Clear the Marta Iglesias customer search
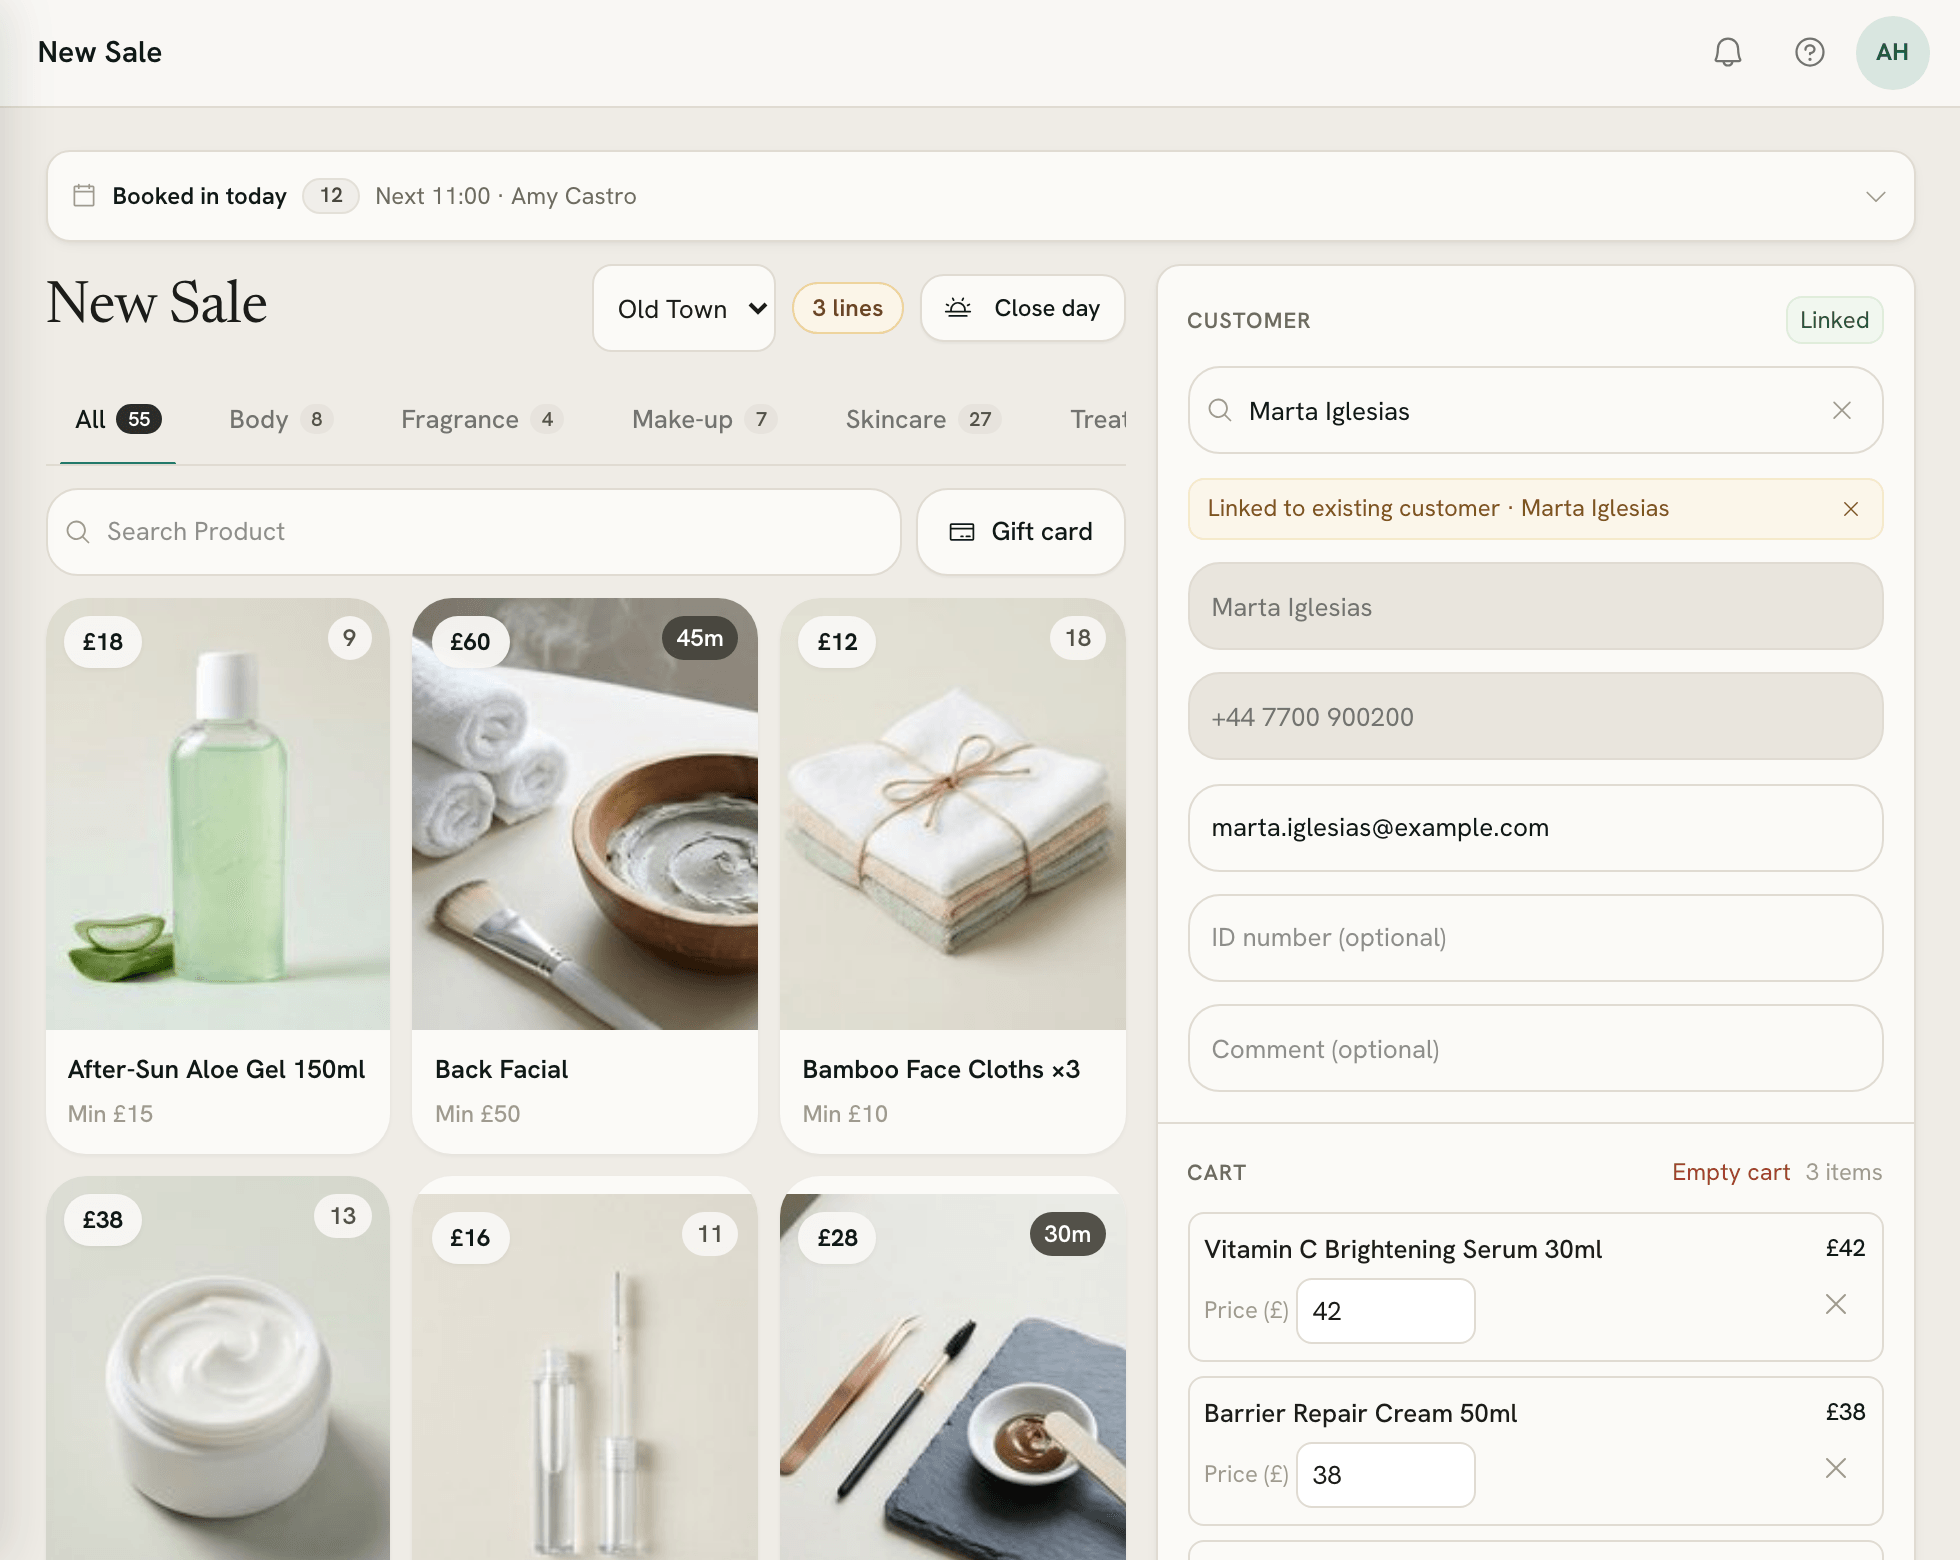The height and width of the screenshot is (1560, 1960). pos(1842,411)
